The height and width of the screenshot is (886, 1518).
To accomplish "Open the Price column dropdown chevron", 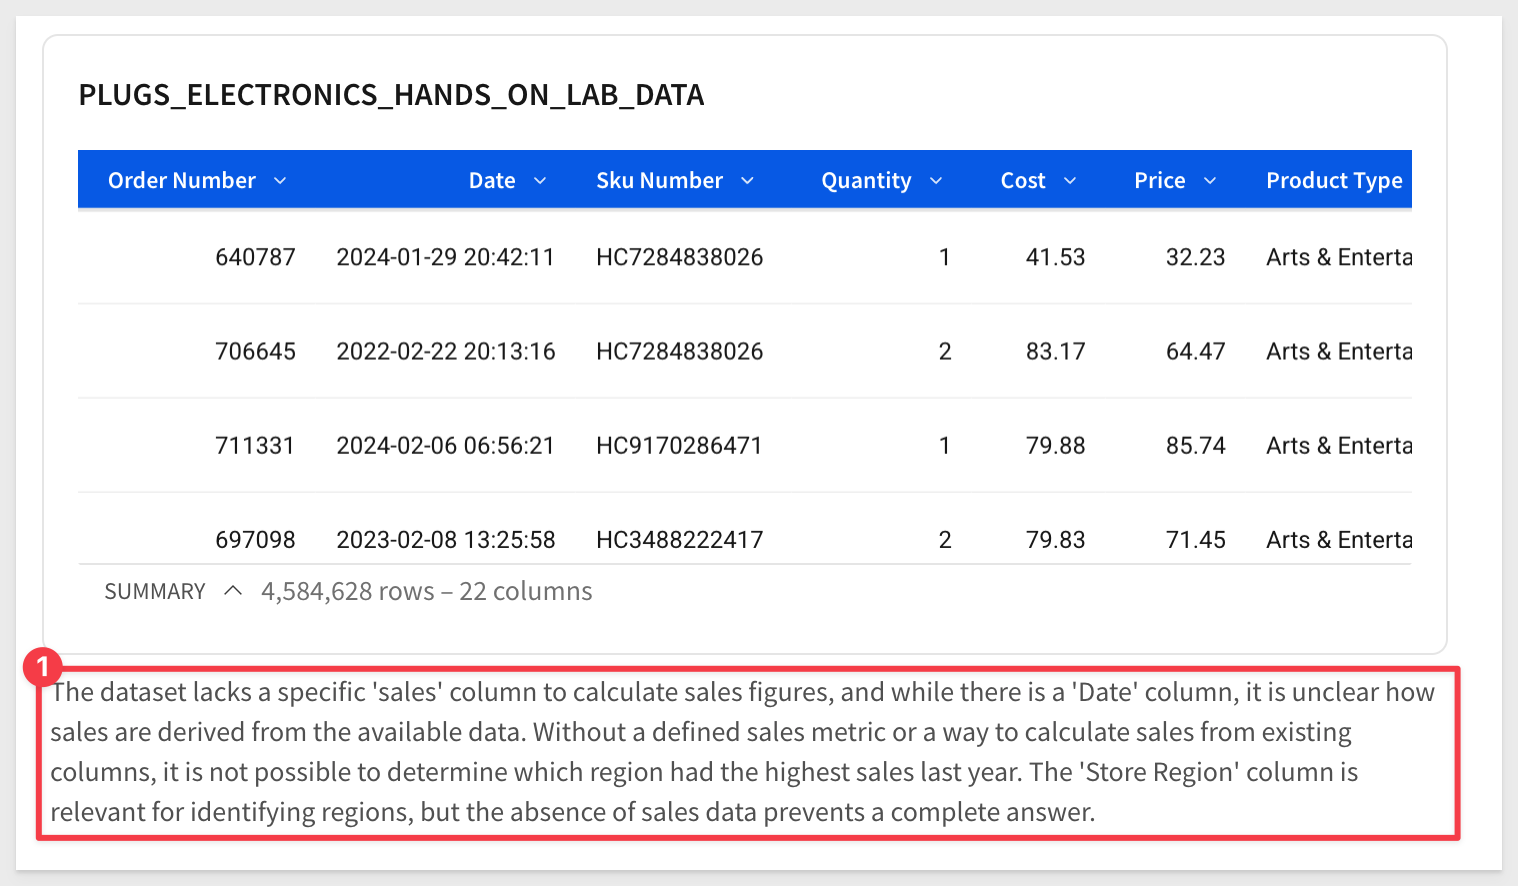I will point(1210,181).
